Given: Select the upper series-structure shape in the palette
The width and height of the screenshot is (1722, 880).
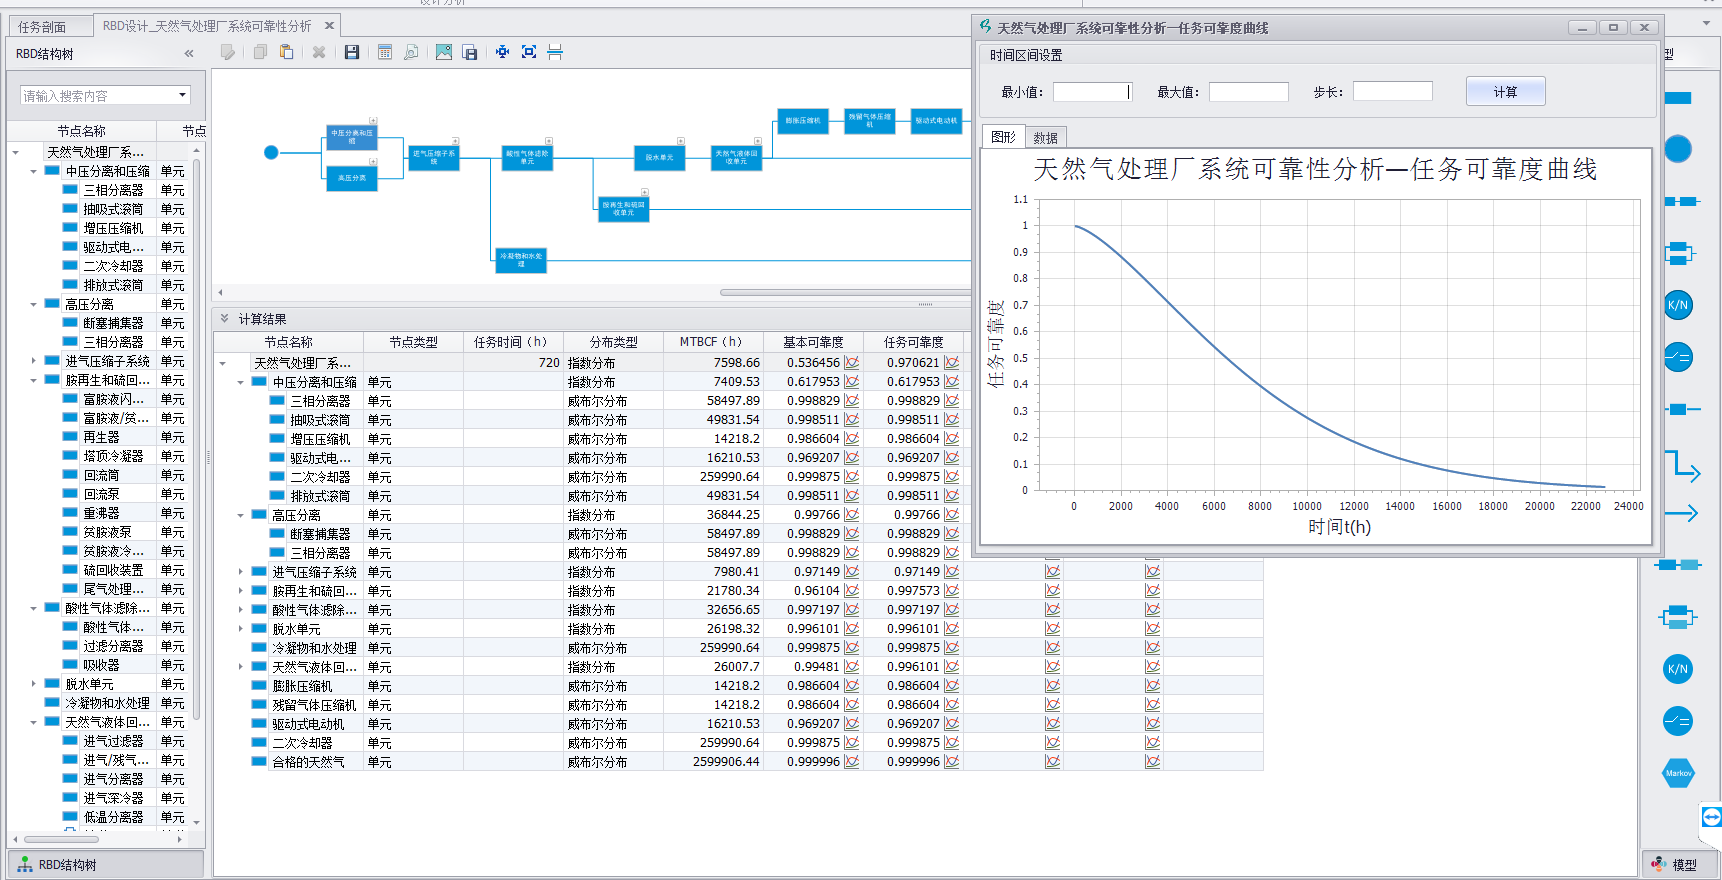Looking at the screenshot, I should pyautogui.click(x=1681, y=201).
